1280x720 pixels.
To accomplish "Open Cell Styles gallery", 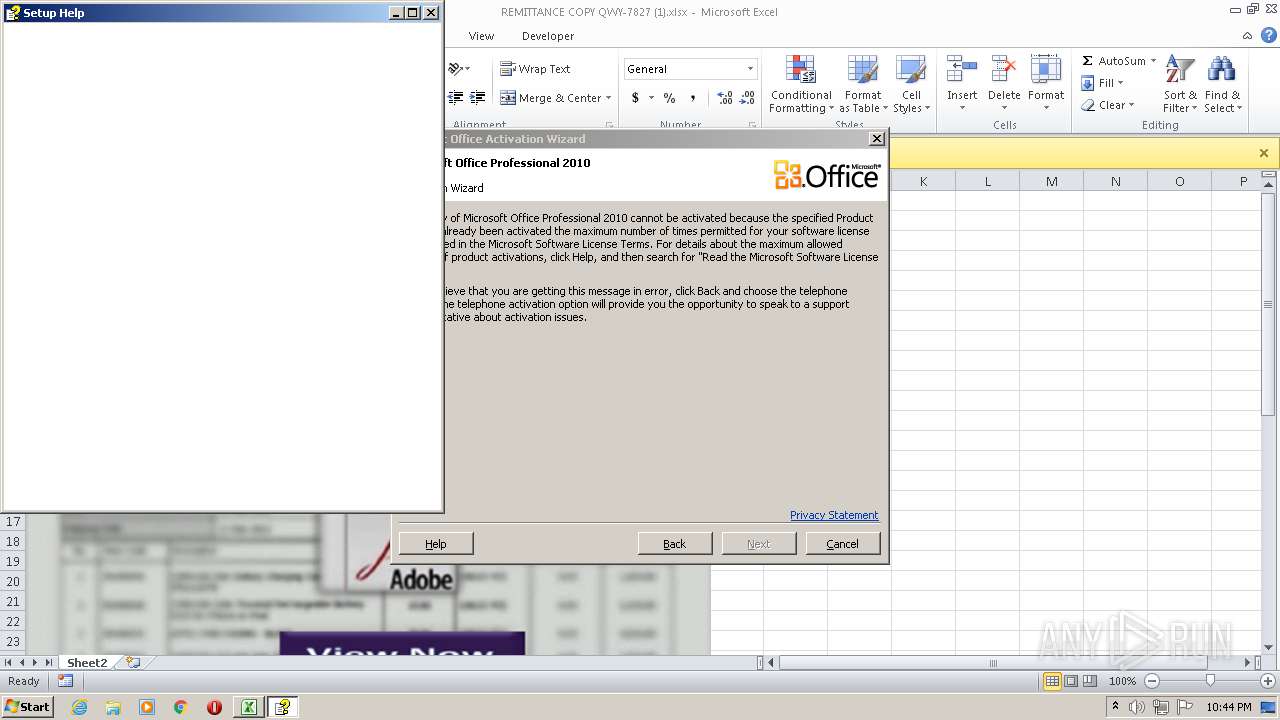I will click(911, 85).
